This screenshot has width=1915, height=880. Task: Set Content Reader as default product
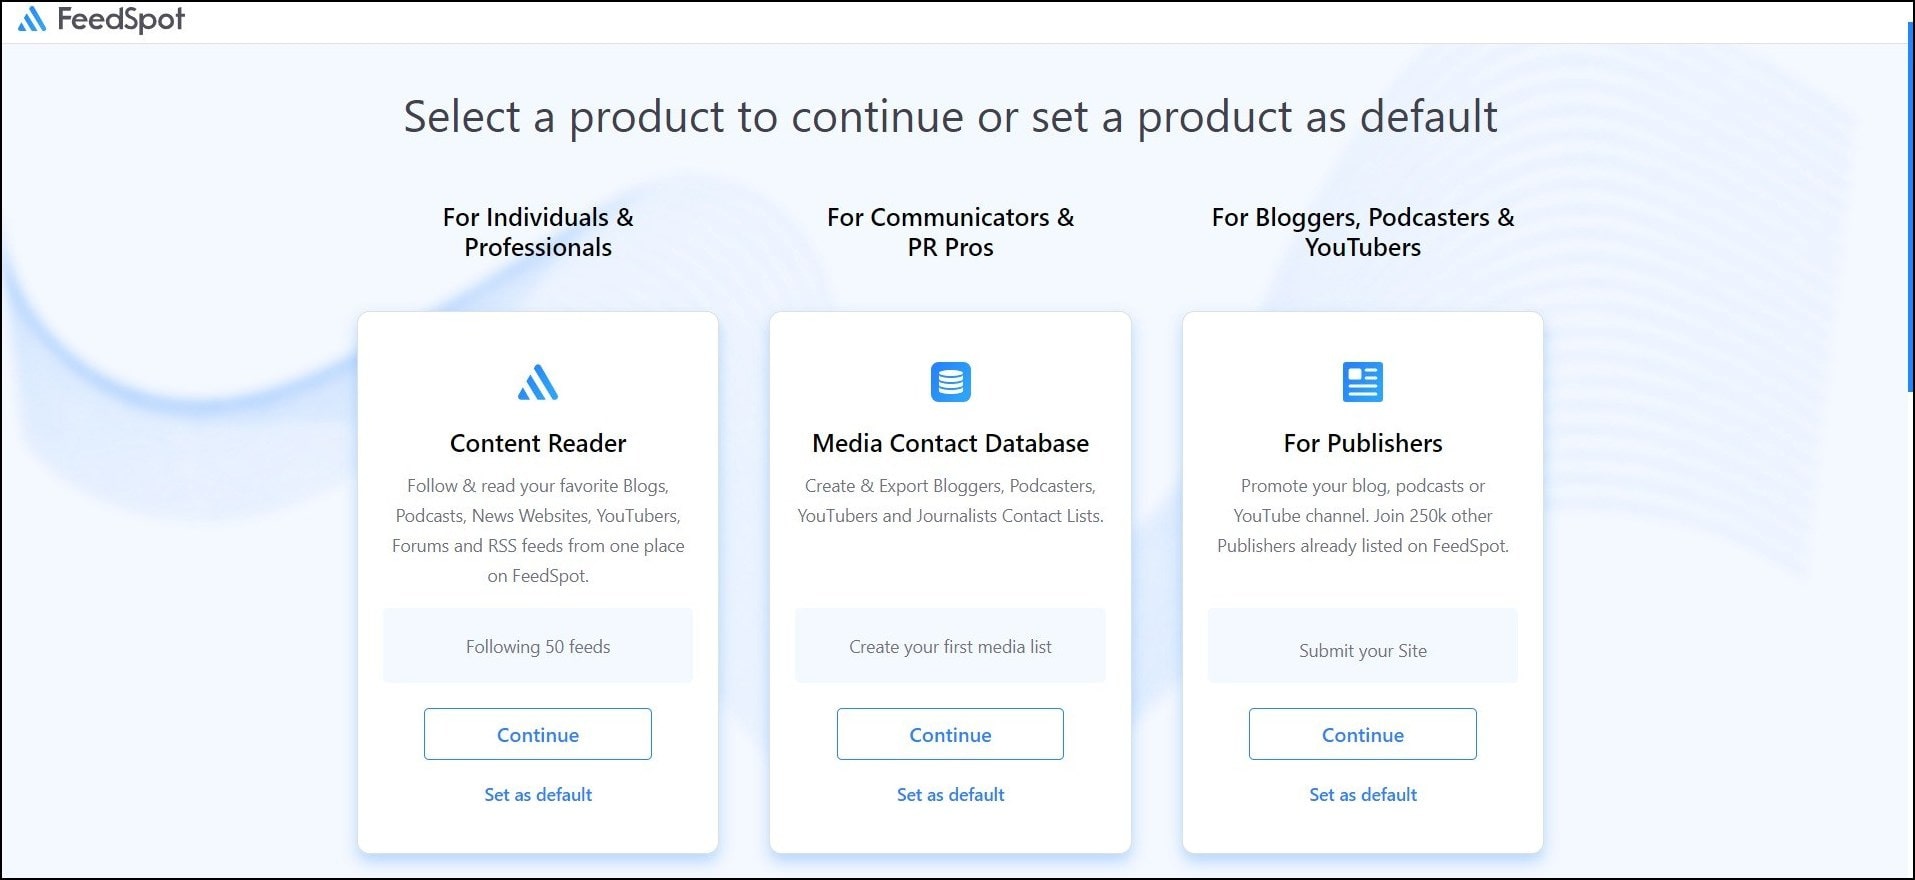[537, 794]
